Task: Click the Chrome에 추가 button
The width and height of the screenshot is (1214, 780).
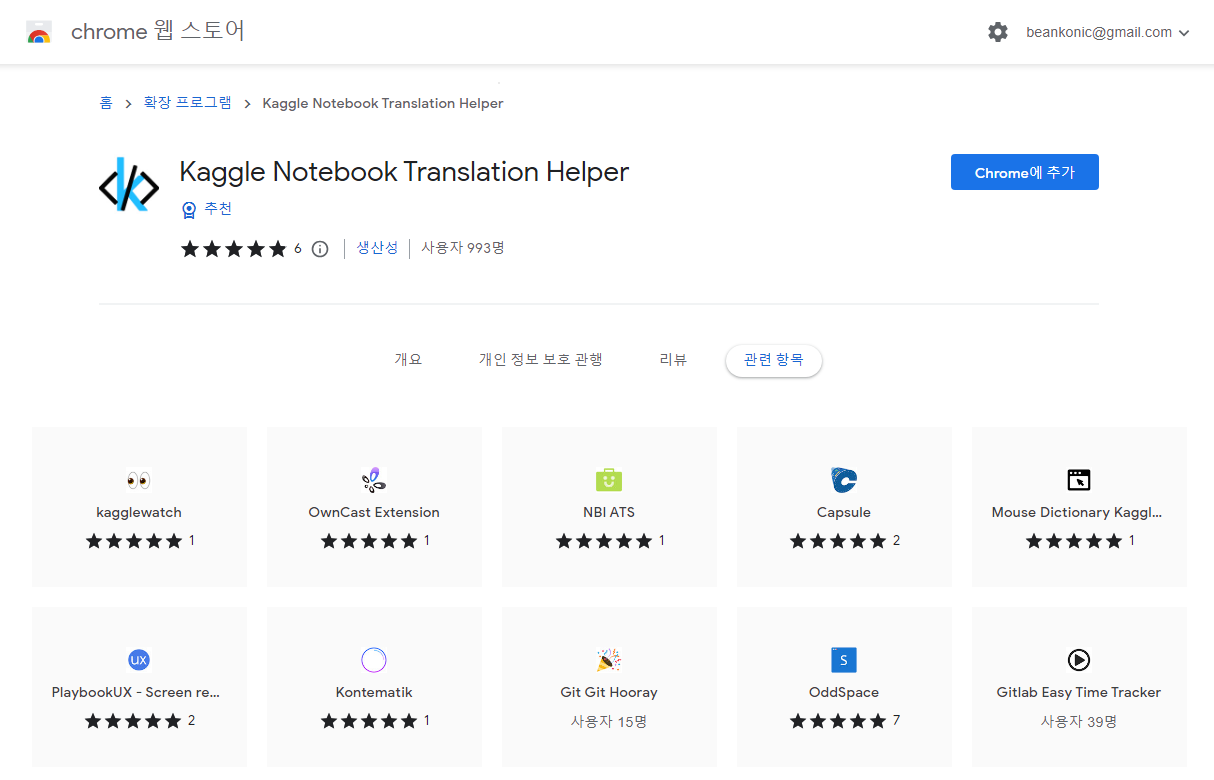Action: pos(1025,172)
